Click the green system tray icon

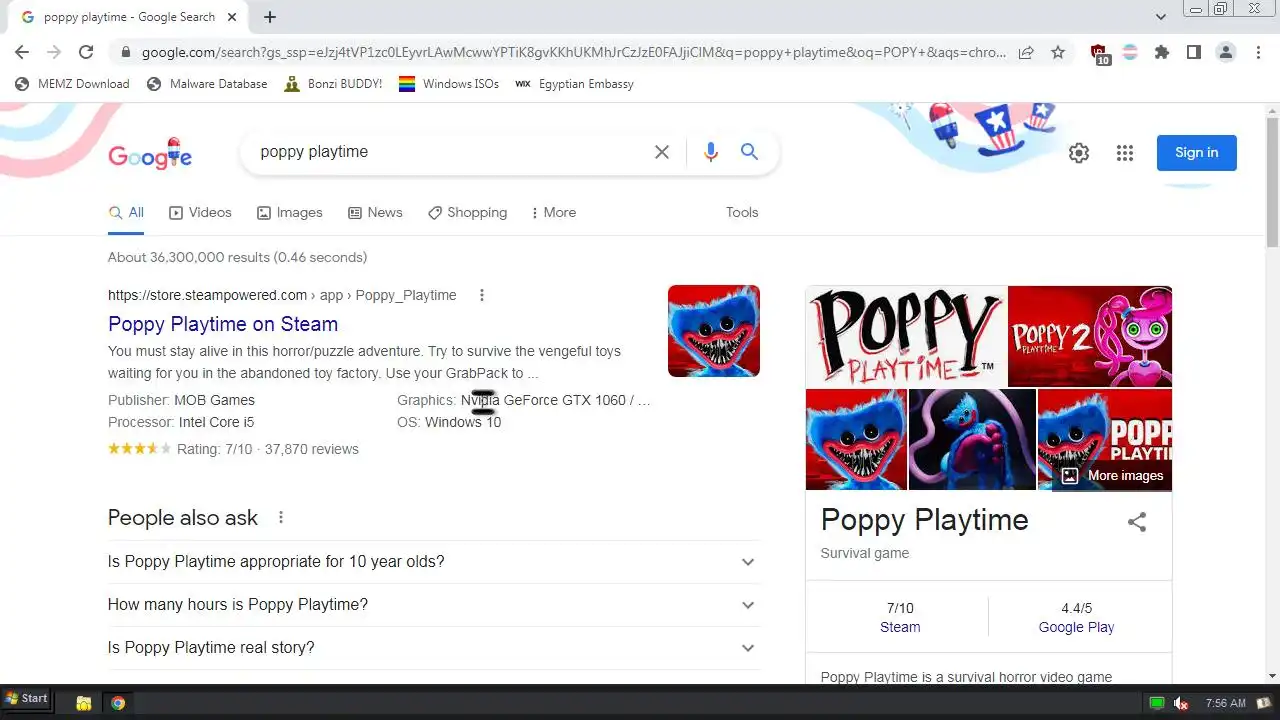(x=1157, y=703)
